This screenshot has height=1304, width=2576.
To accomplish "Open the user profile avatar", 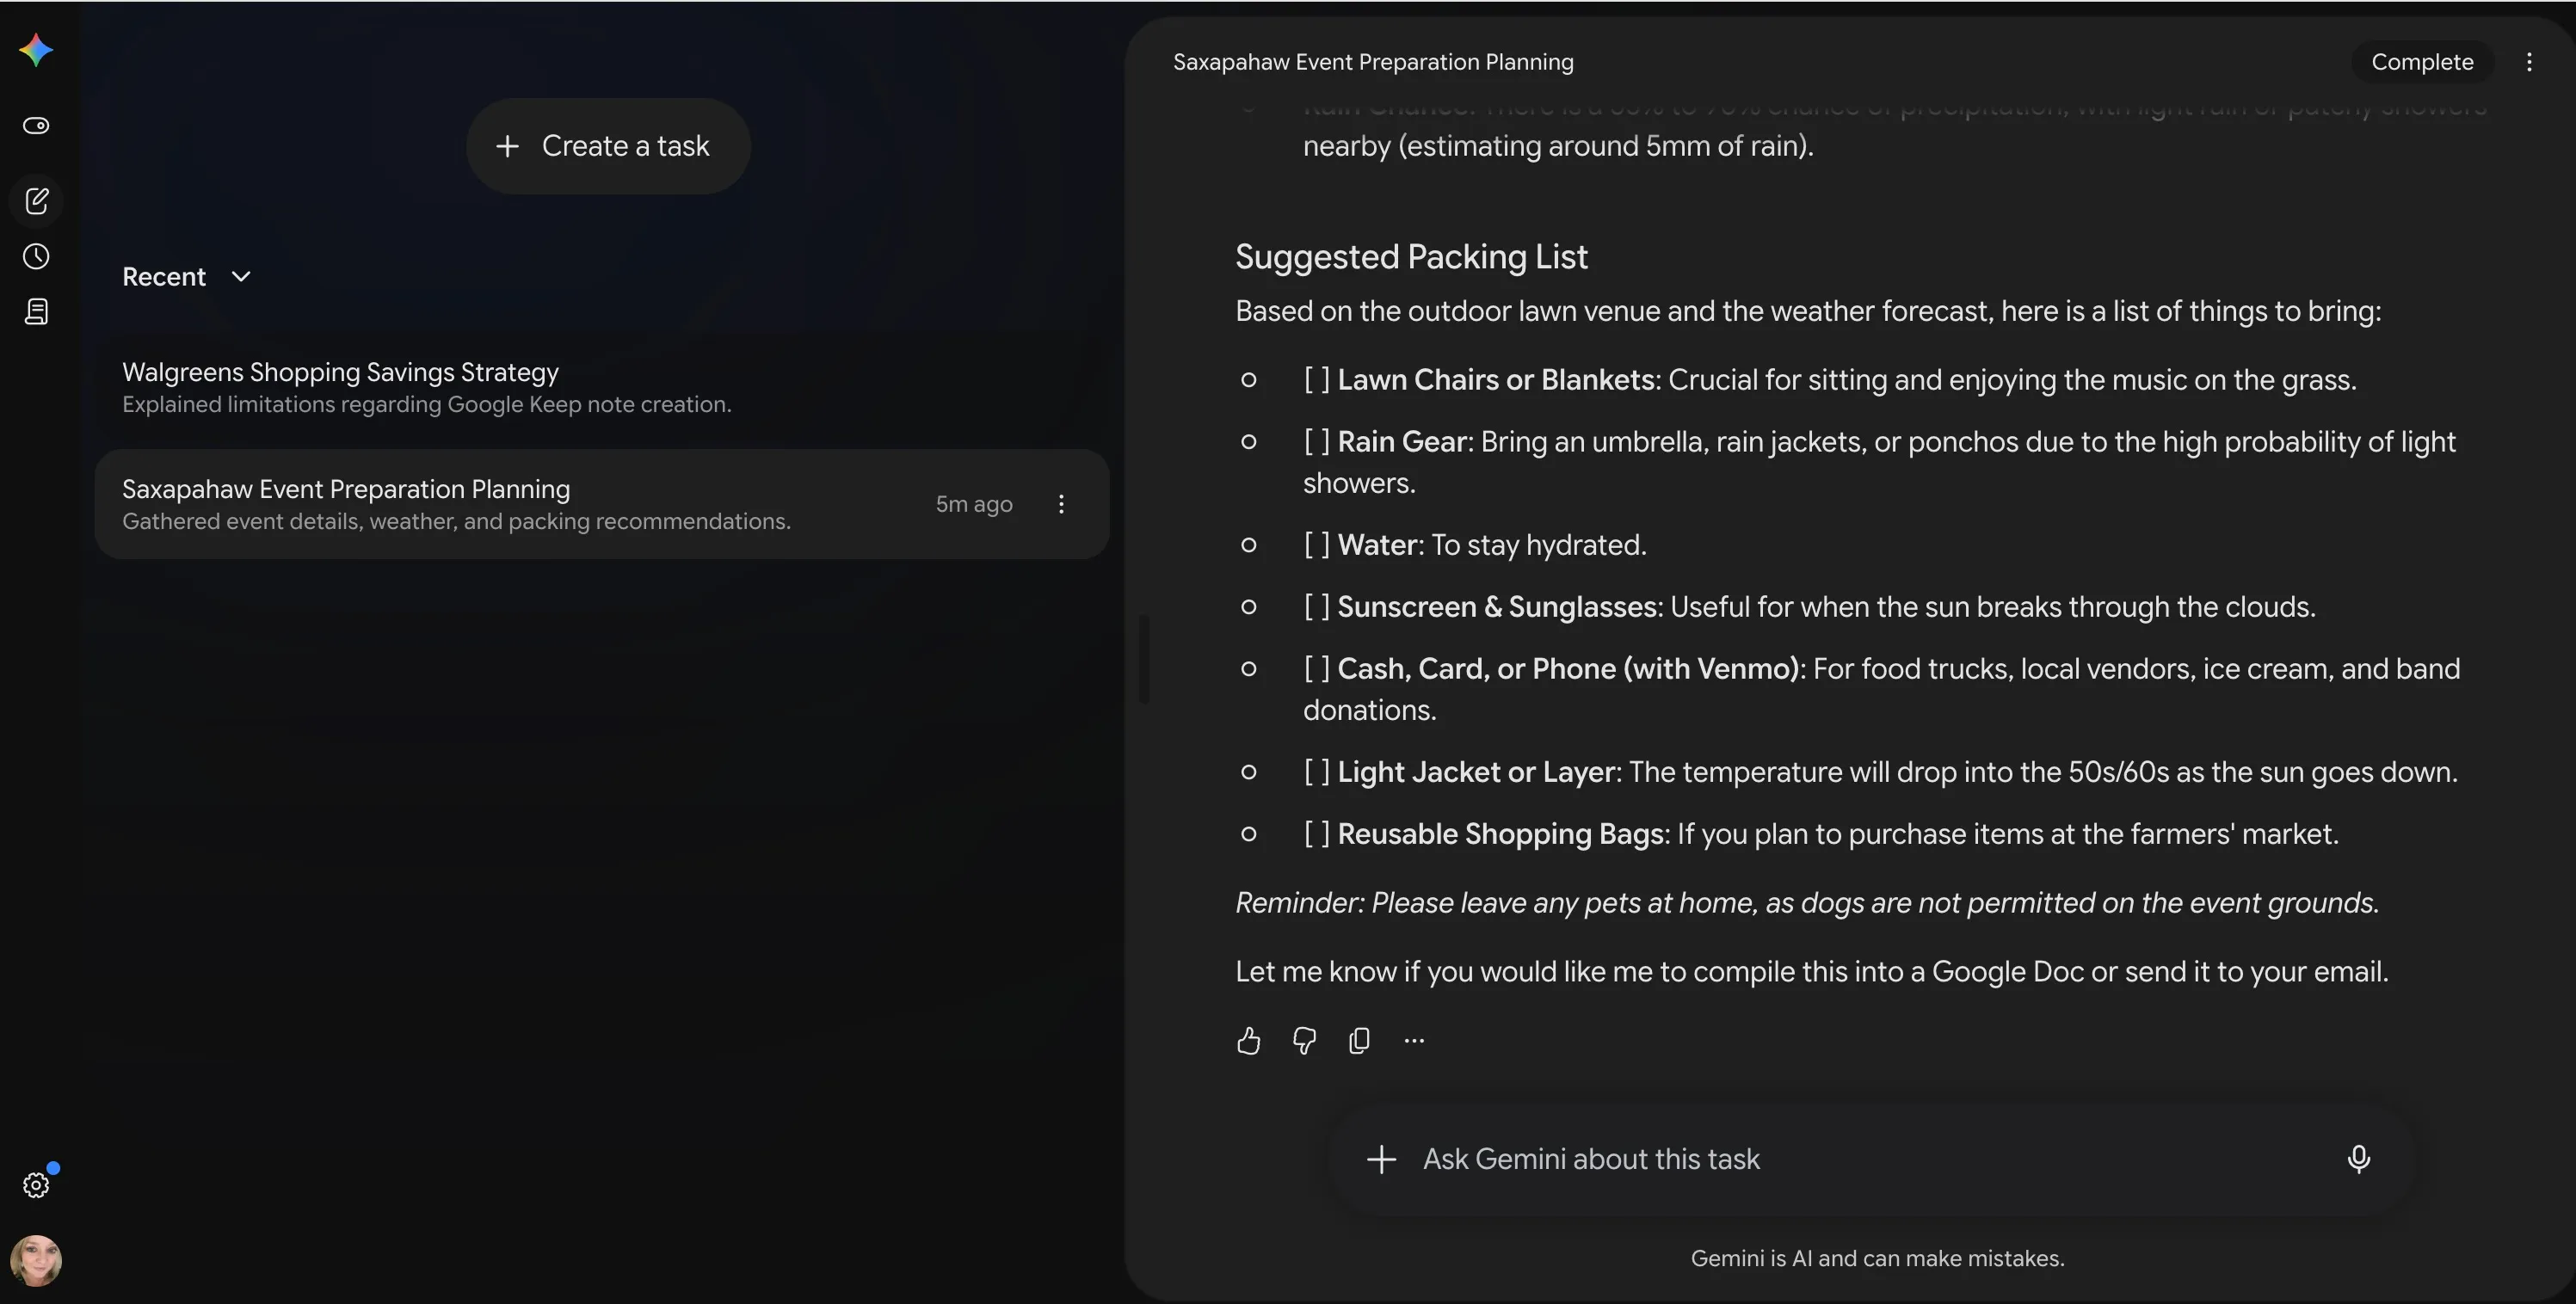I will pos(36,1260).
